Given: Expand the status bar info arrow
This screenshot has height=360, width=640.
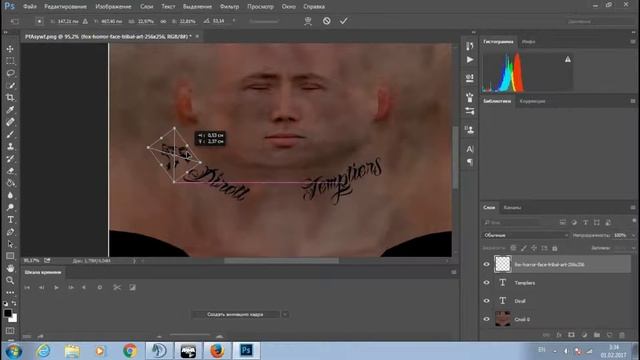Looking at the screenshot, I should click(x=134, y=261).
